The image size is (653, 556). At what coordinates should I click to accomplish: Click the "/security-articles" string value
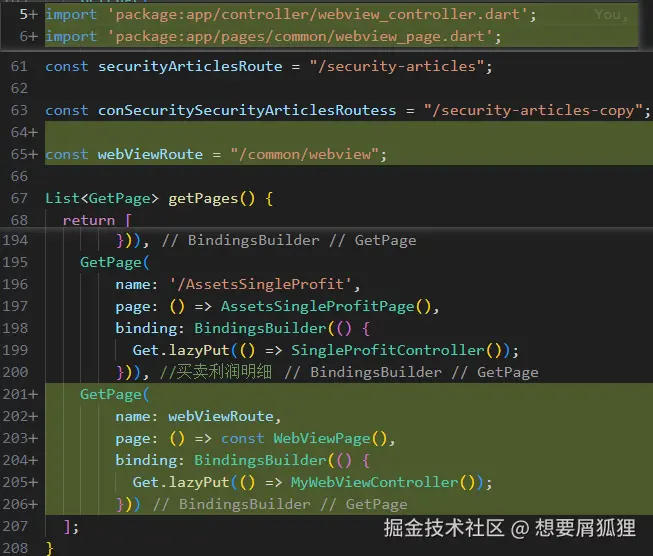(397, 66)
